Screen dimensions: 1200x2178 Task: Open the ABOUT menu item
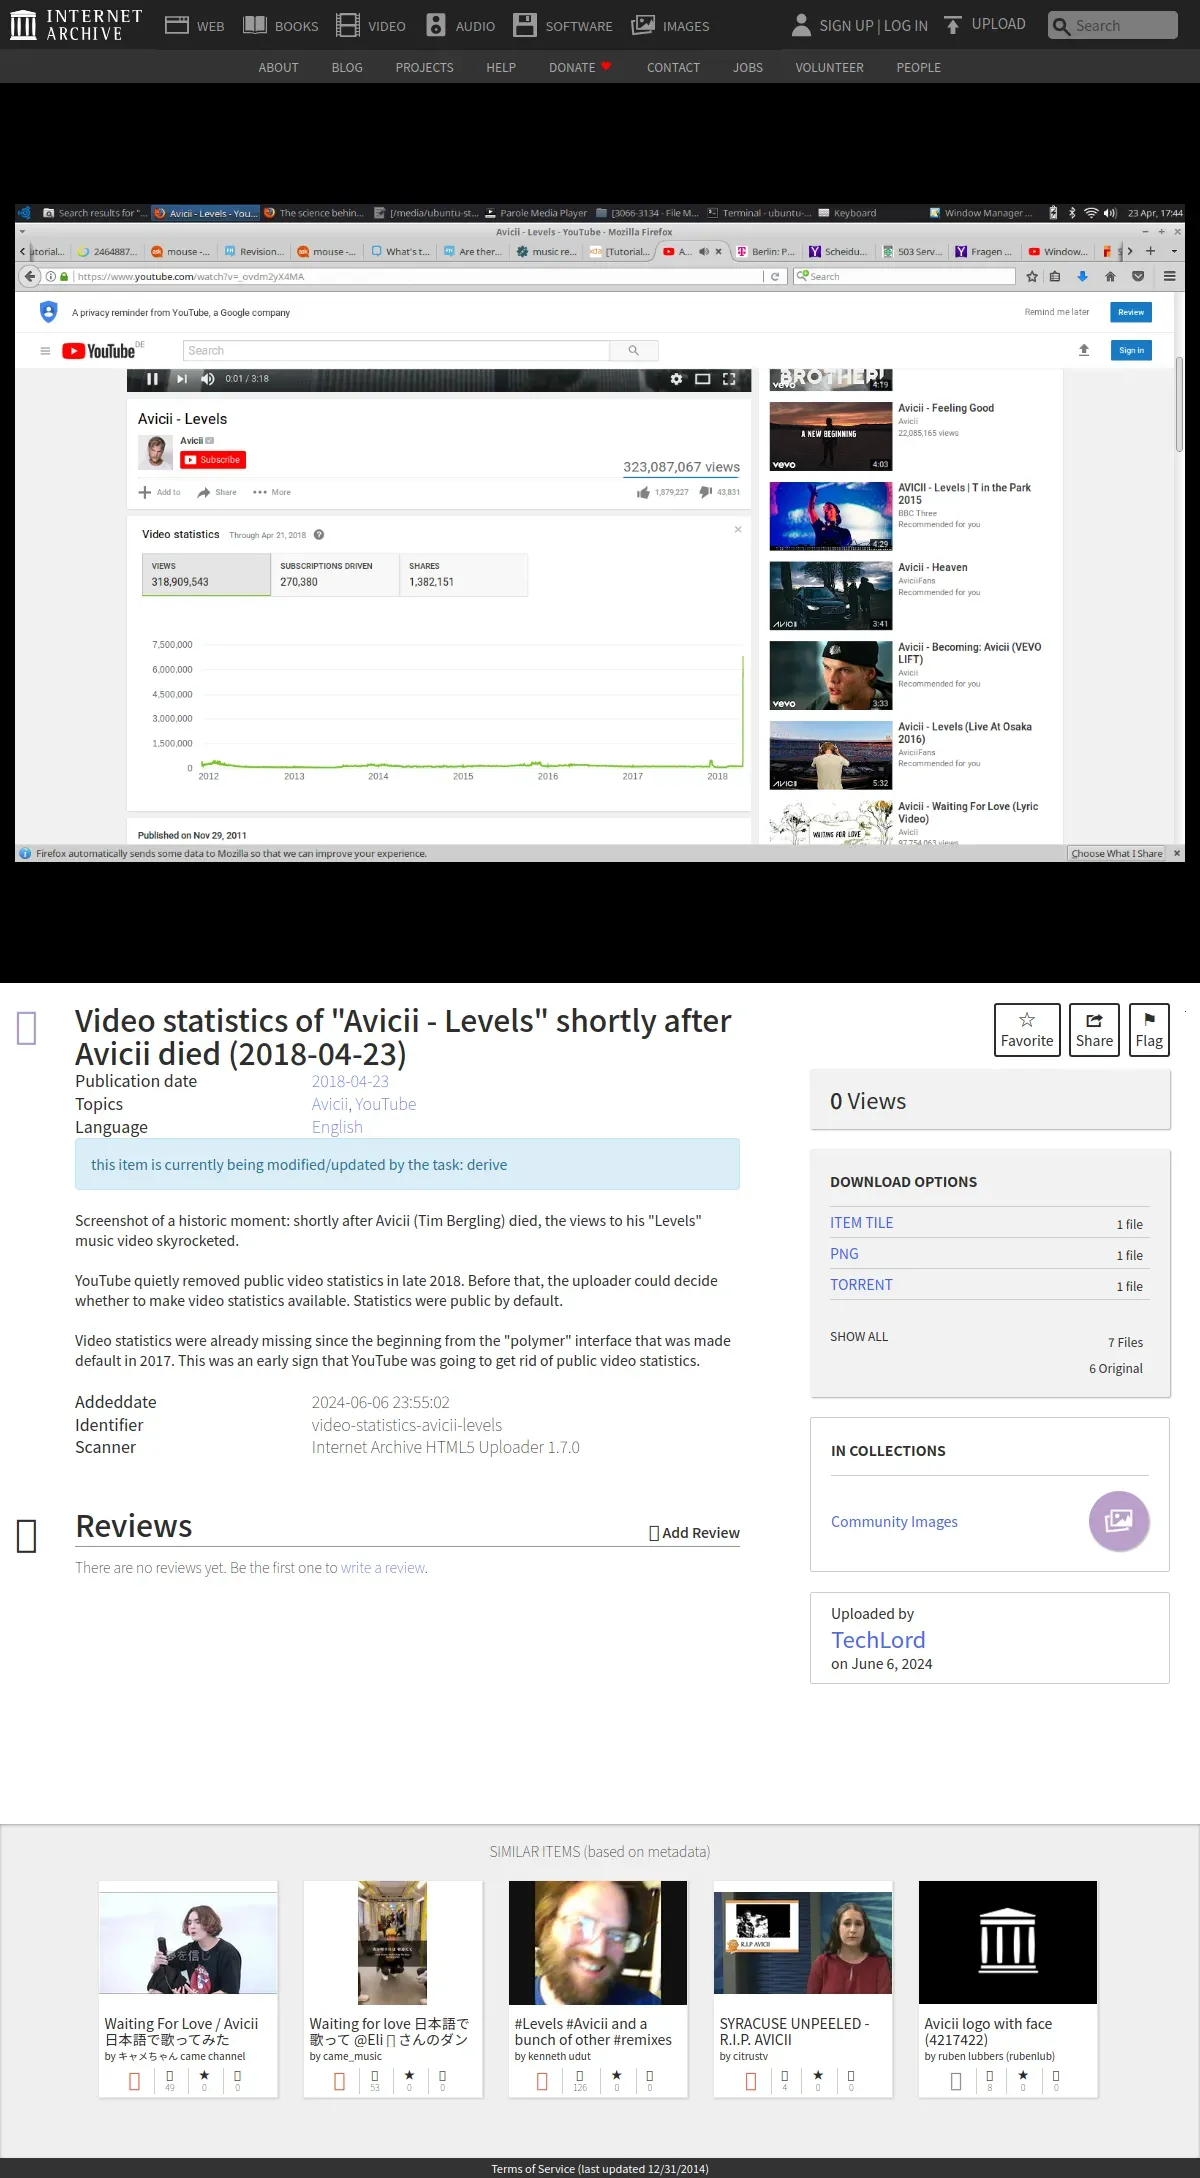click(278, 68)
